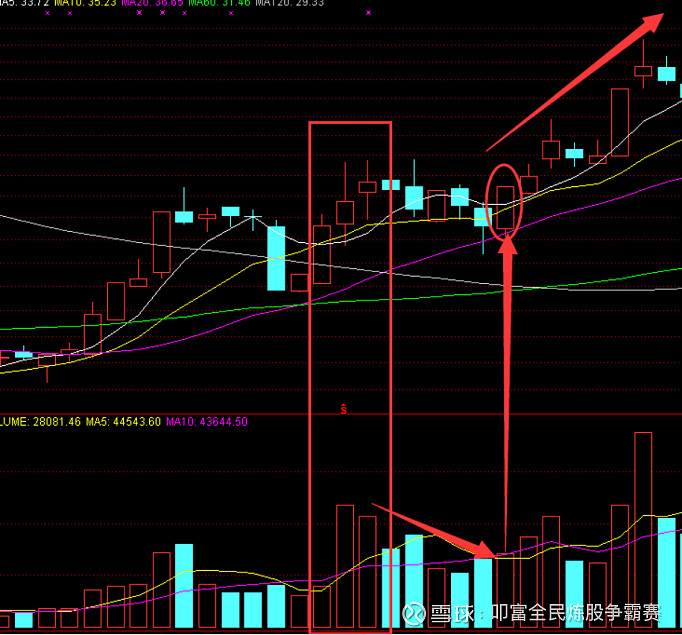
Task: Click the yellow MA10: 35.23 indicator label
Action: tap(82, 3)
